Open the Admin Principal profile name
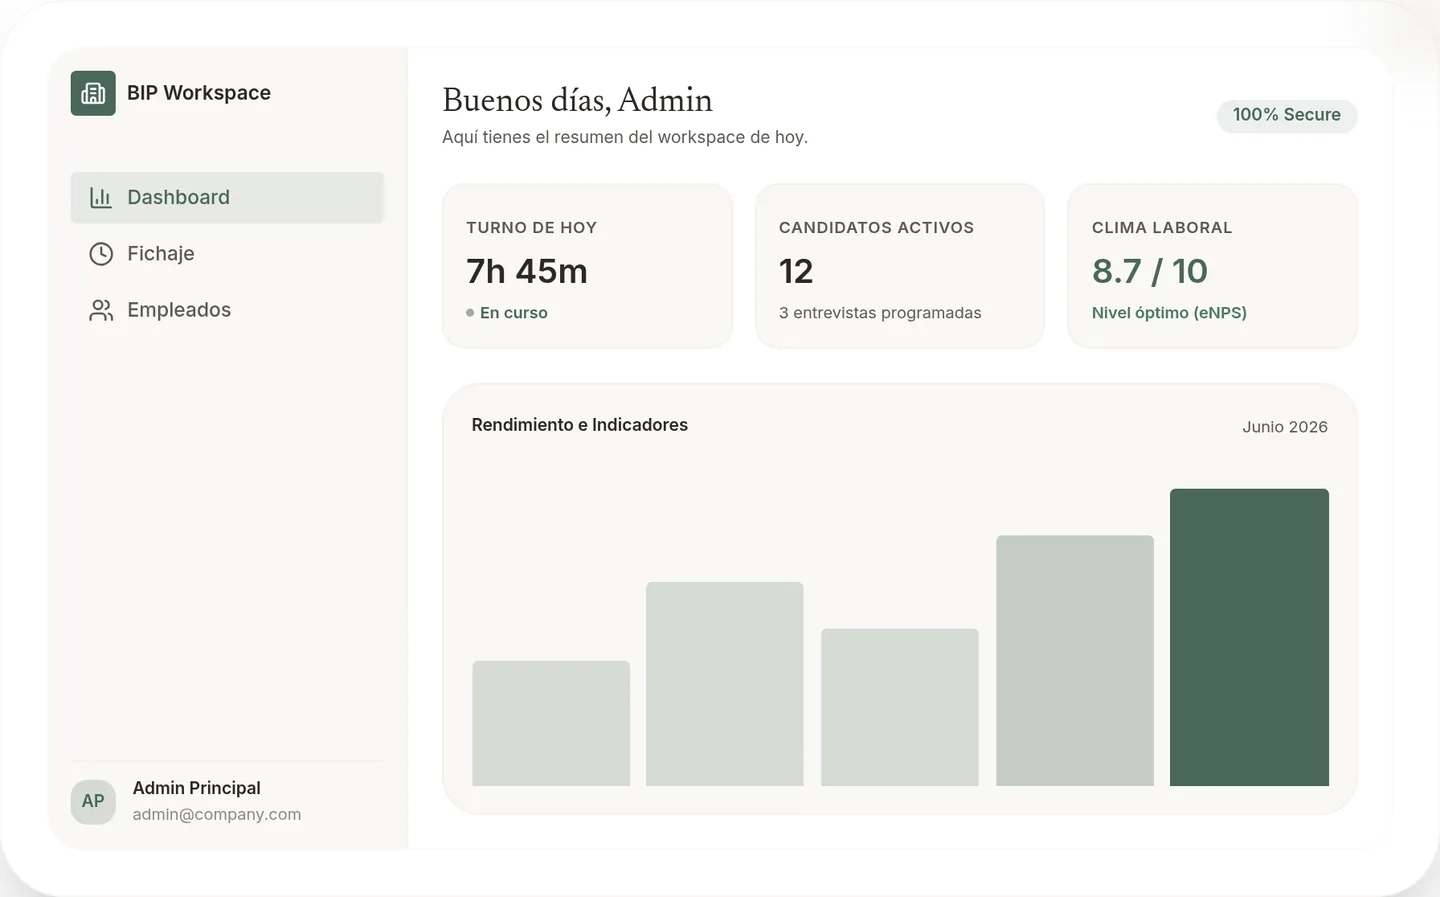This screenshot has height=897, width=1440. point(196,788)
